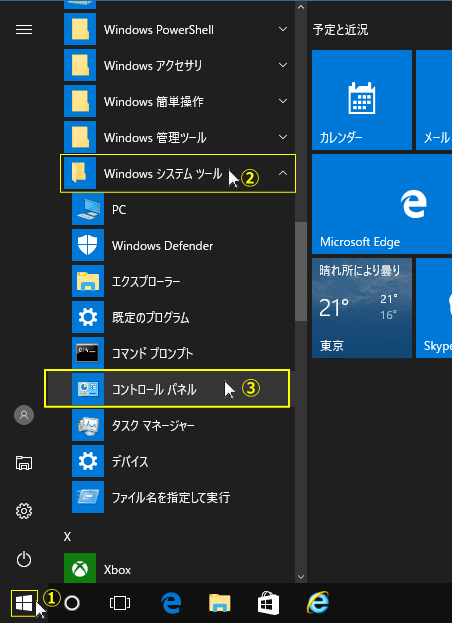Click the scrollbar down arrow
The height and width of the screenshot is (623, 452).
pyautogui.click(x=301, y=577)
